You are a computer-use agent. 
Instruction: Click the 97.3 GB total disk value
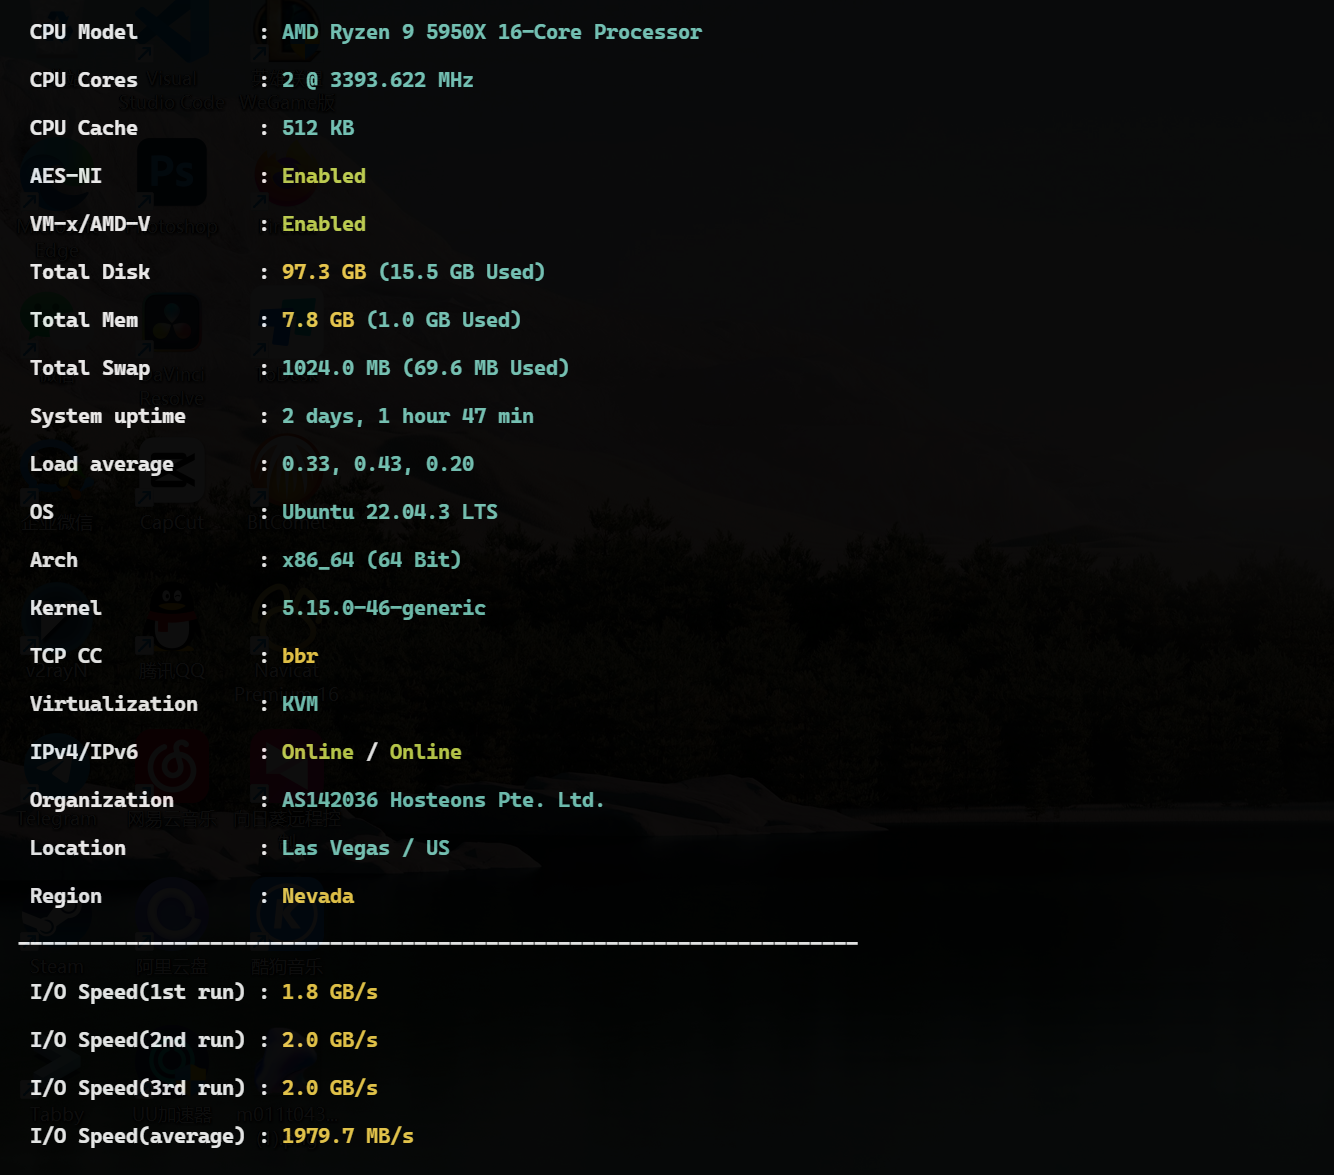point(323,272)
